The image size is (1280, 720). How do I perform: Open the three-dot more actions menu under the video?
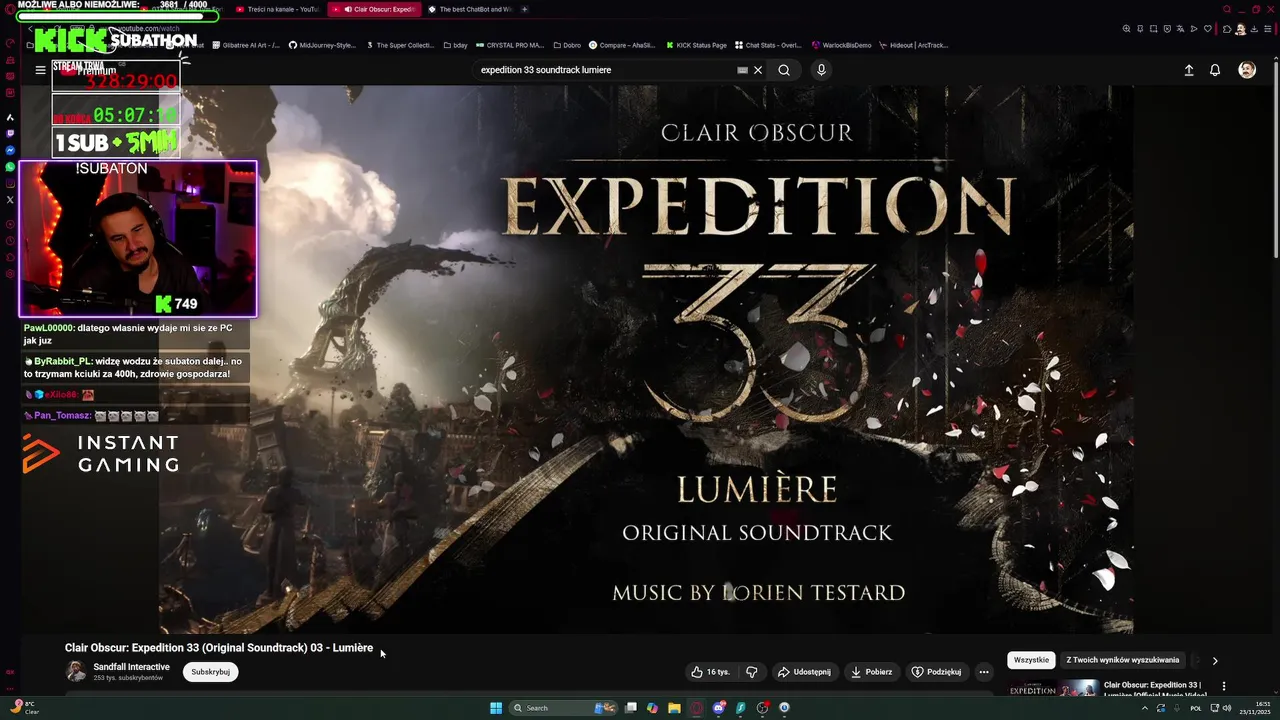click(984, 672)
